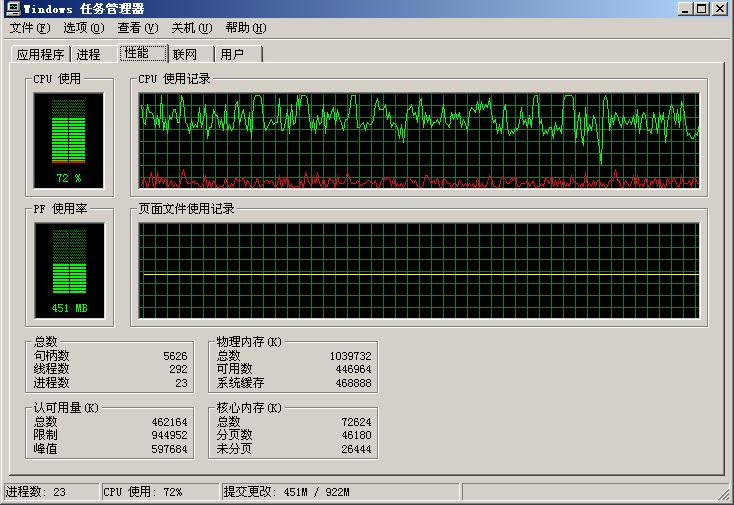Minimize the Task Manager window
The image size is (734, 505).
pos(685,8)
